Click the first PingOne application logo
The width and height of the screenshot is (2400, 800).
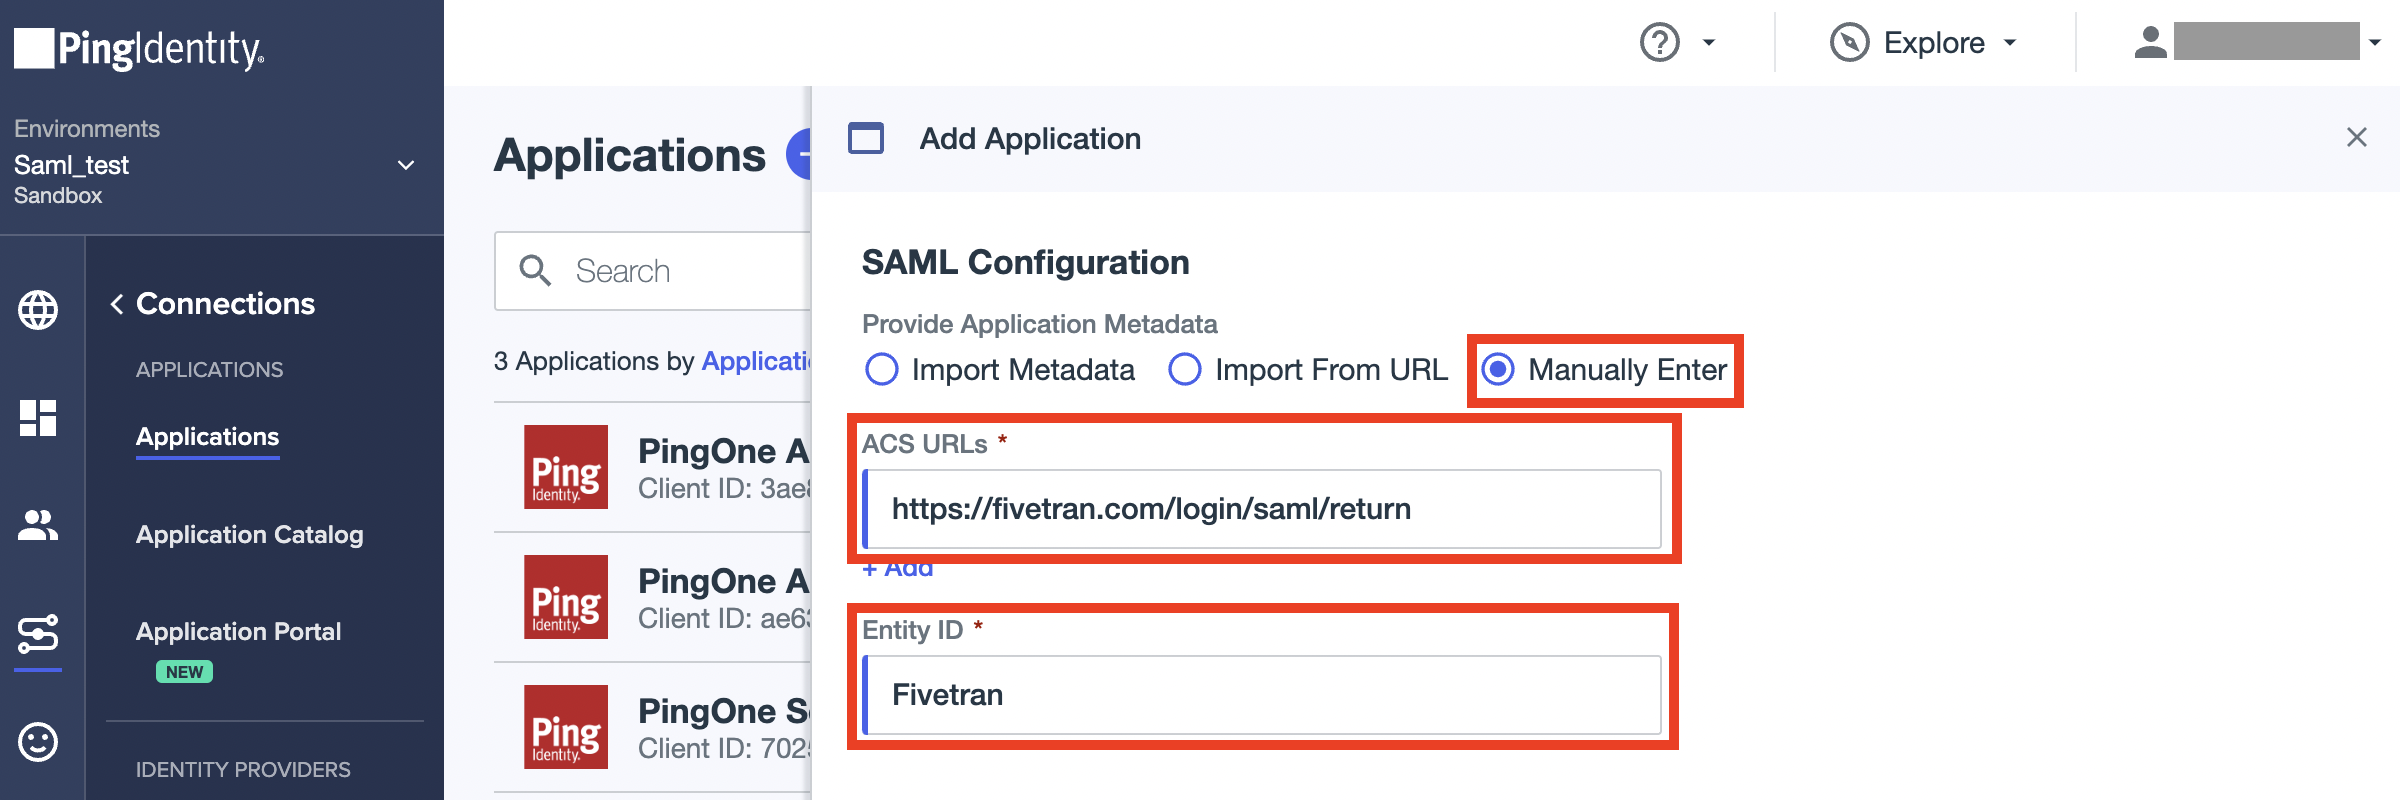pos(566,467)
